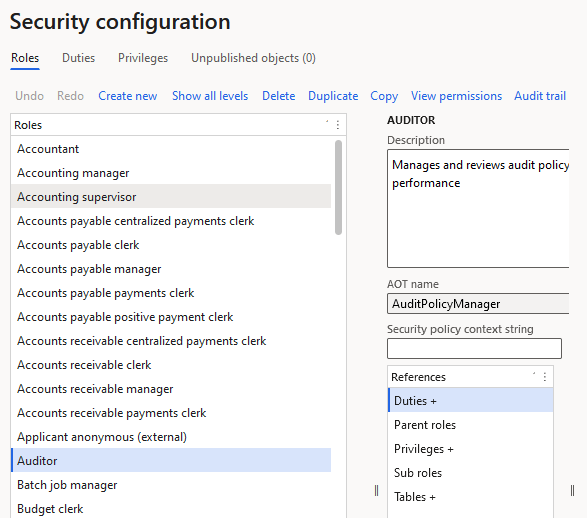Open the Unpublished objects (0) tab

[x=253, y=58]
